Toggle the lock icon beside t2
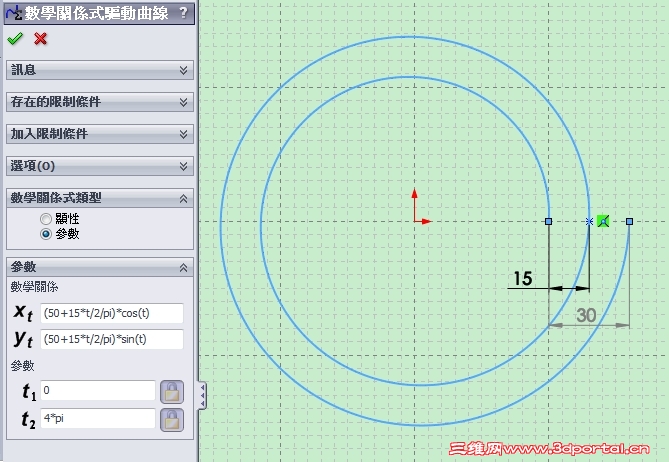Viewport: 669px width, 462px height. 172,420
